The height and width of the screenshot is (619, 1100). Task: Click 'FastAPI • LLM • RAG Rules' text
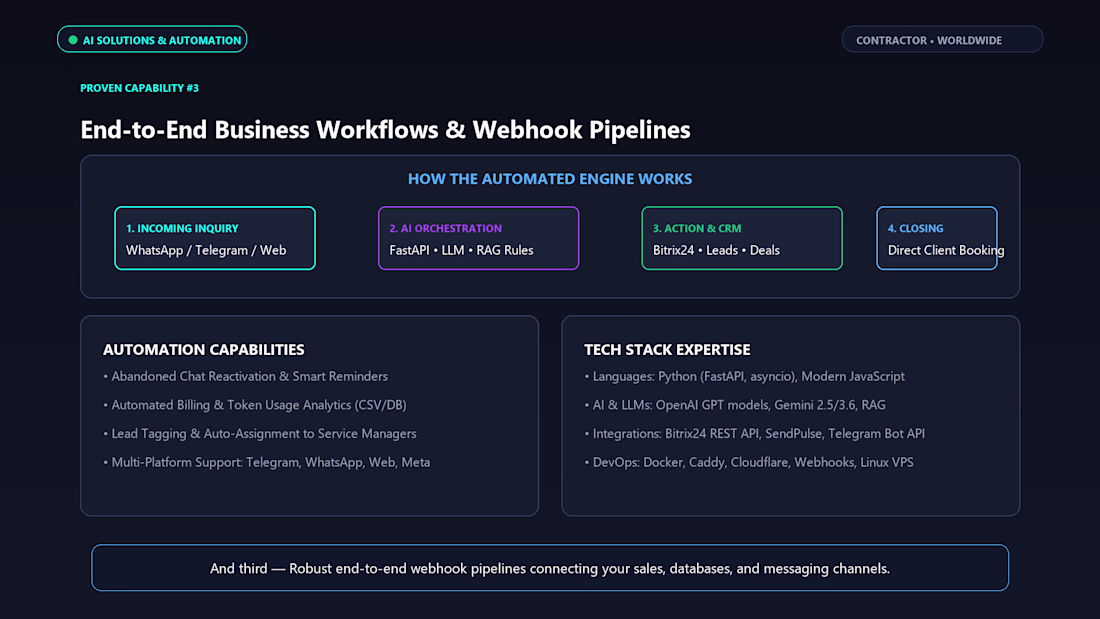point(461,251)
